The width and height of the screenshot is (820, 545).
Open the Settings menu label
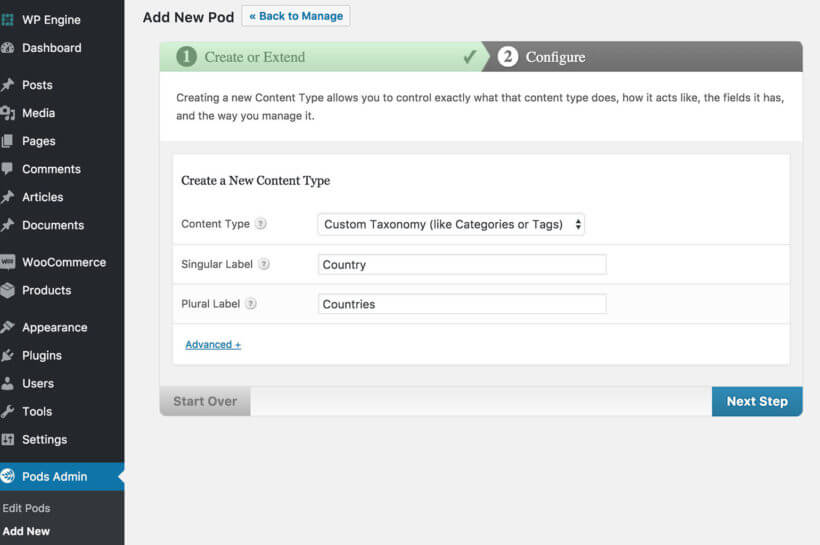click(44, 440)
